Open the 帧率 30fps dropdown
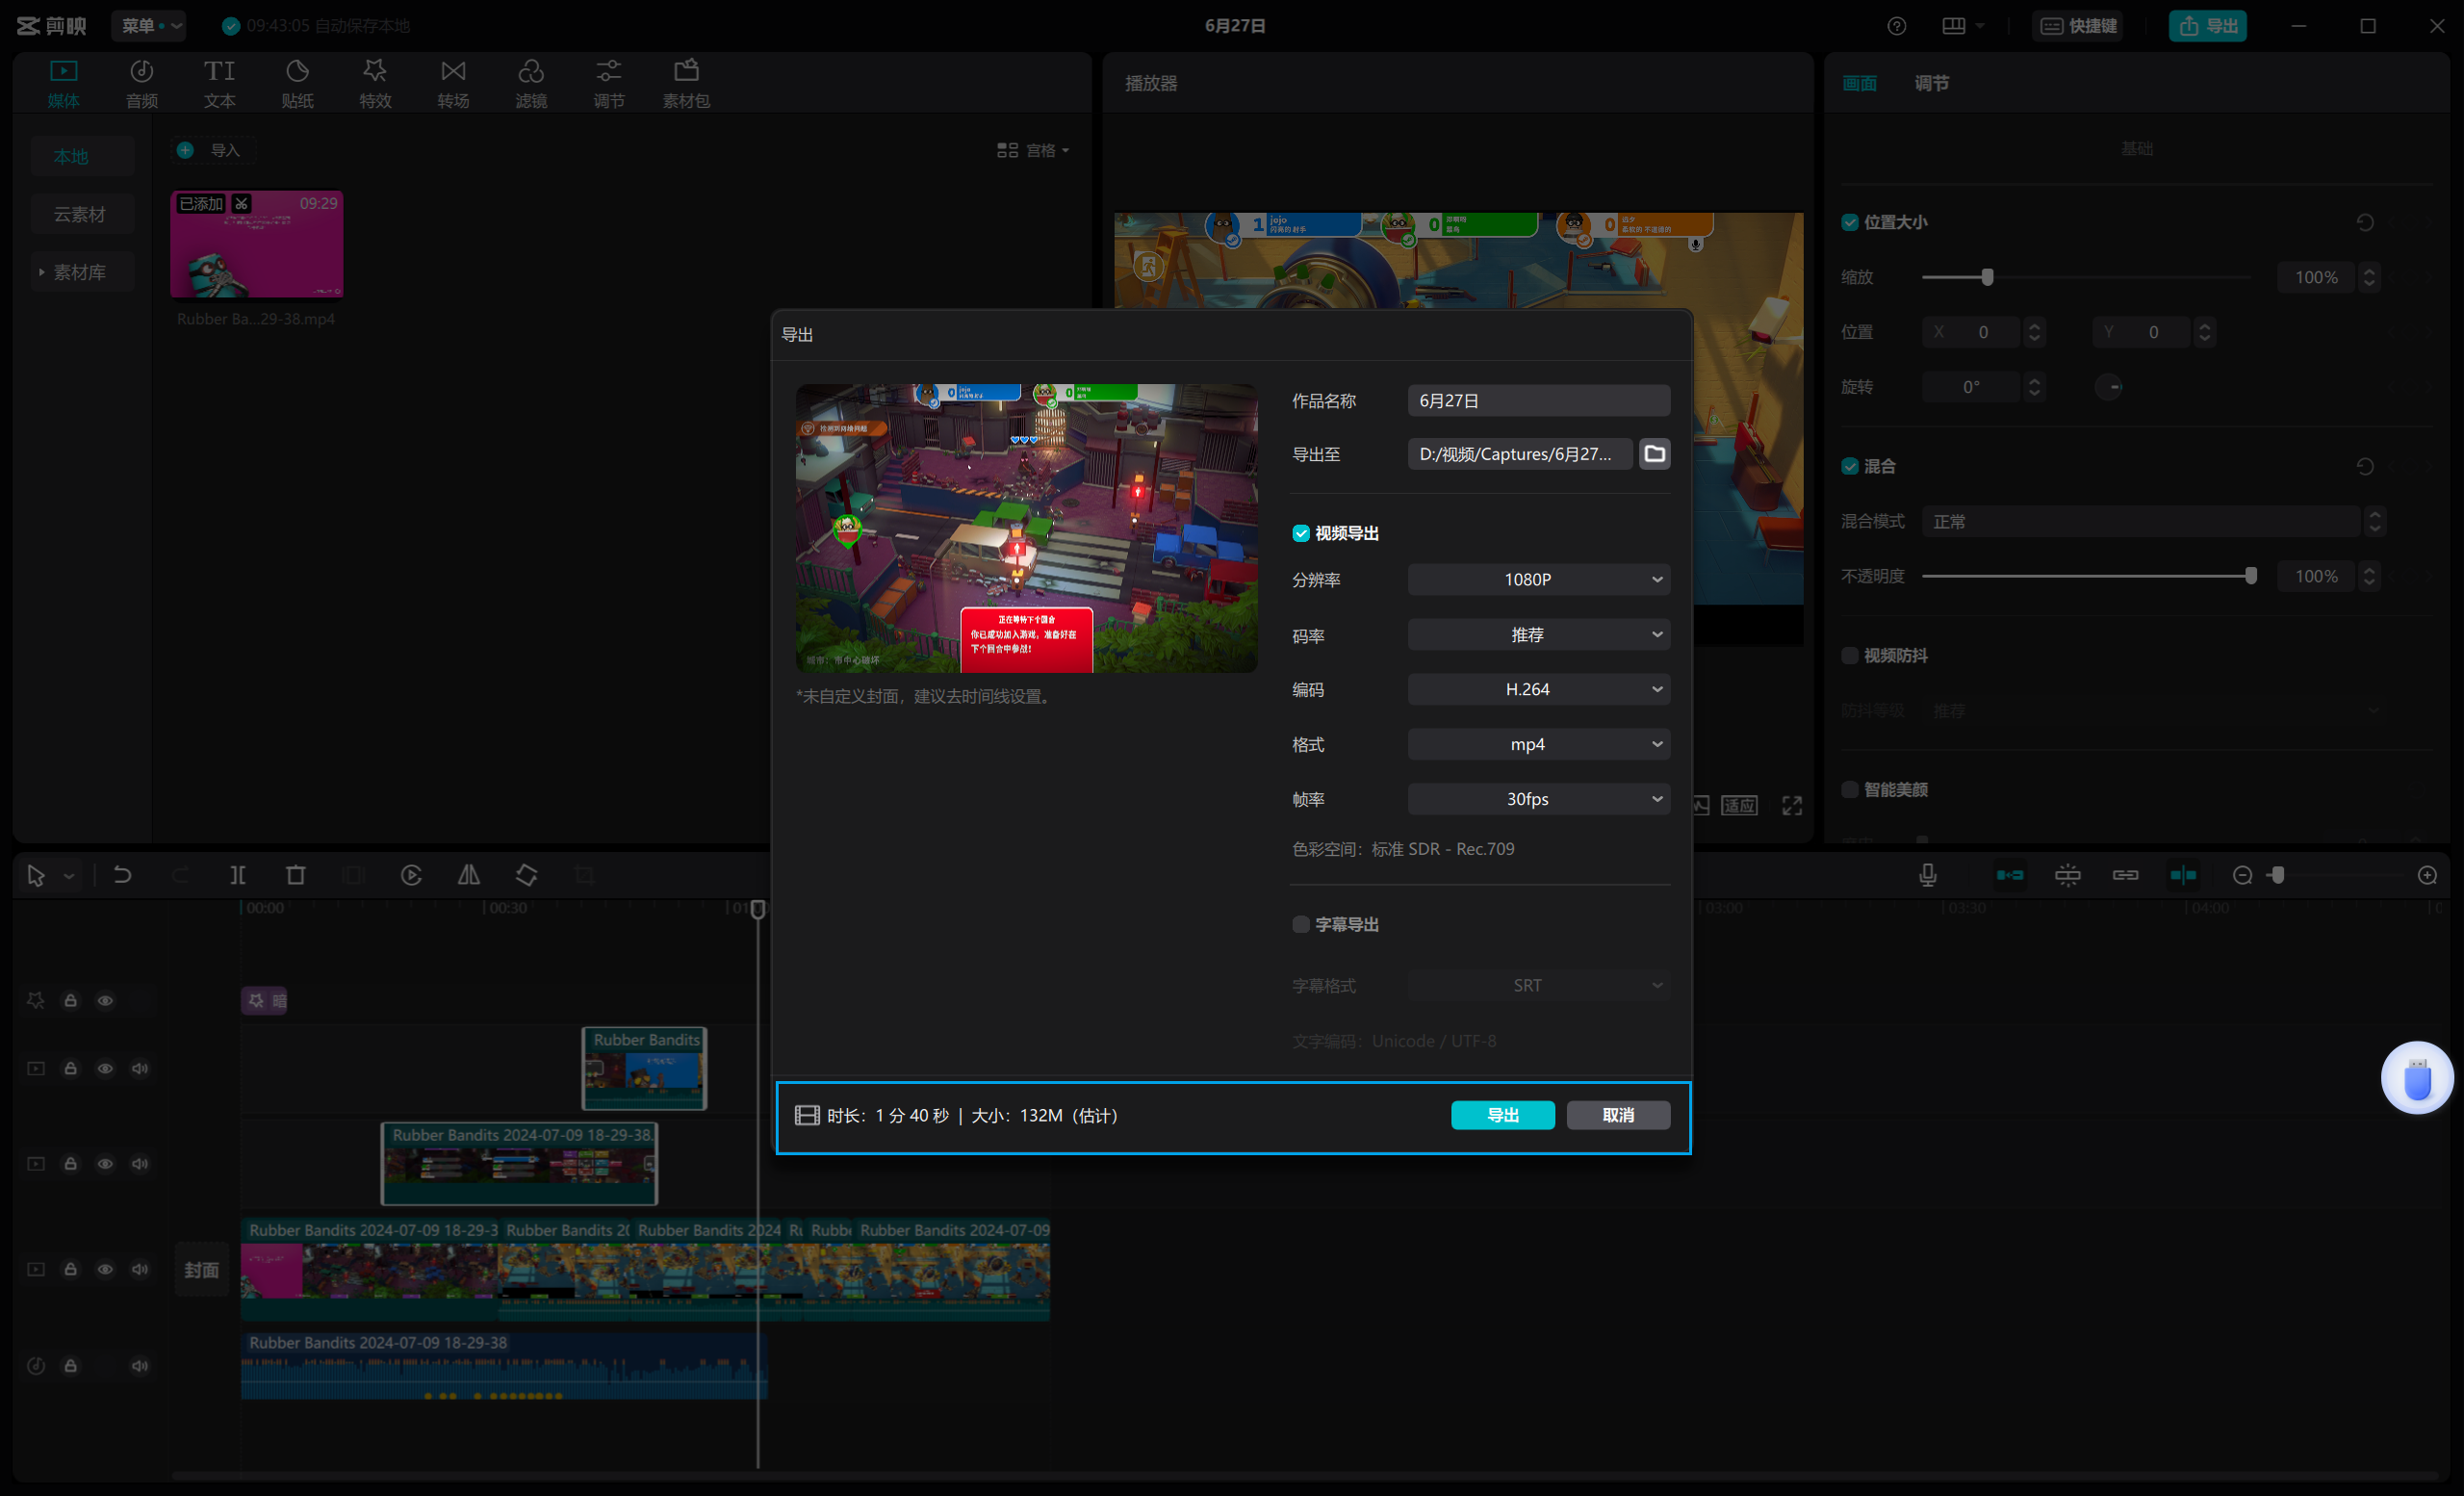 click(x=1538, y=798)
